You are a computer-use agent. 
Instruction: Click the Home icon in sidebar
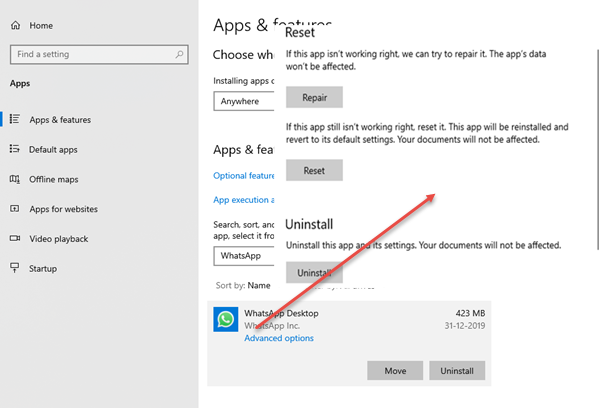pos(15,25)
